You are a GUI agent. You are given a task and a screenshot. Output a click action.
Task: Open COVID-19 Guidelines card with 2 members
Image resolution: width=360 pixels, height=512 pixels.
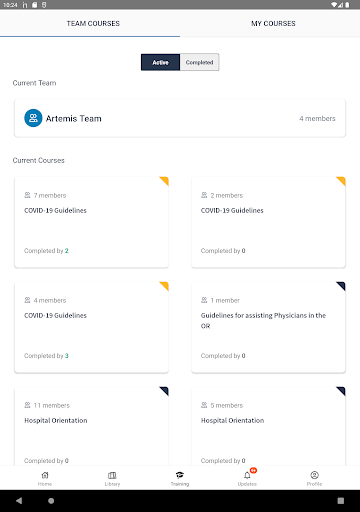coord(268,222)
